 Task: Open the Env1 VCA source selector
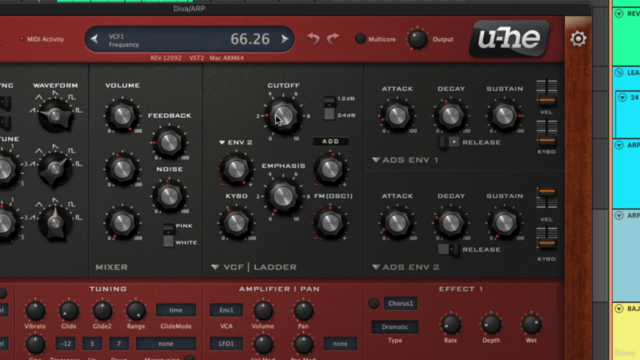click(x=227, y=310)
